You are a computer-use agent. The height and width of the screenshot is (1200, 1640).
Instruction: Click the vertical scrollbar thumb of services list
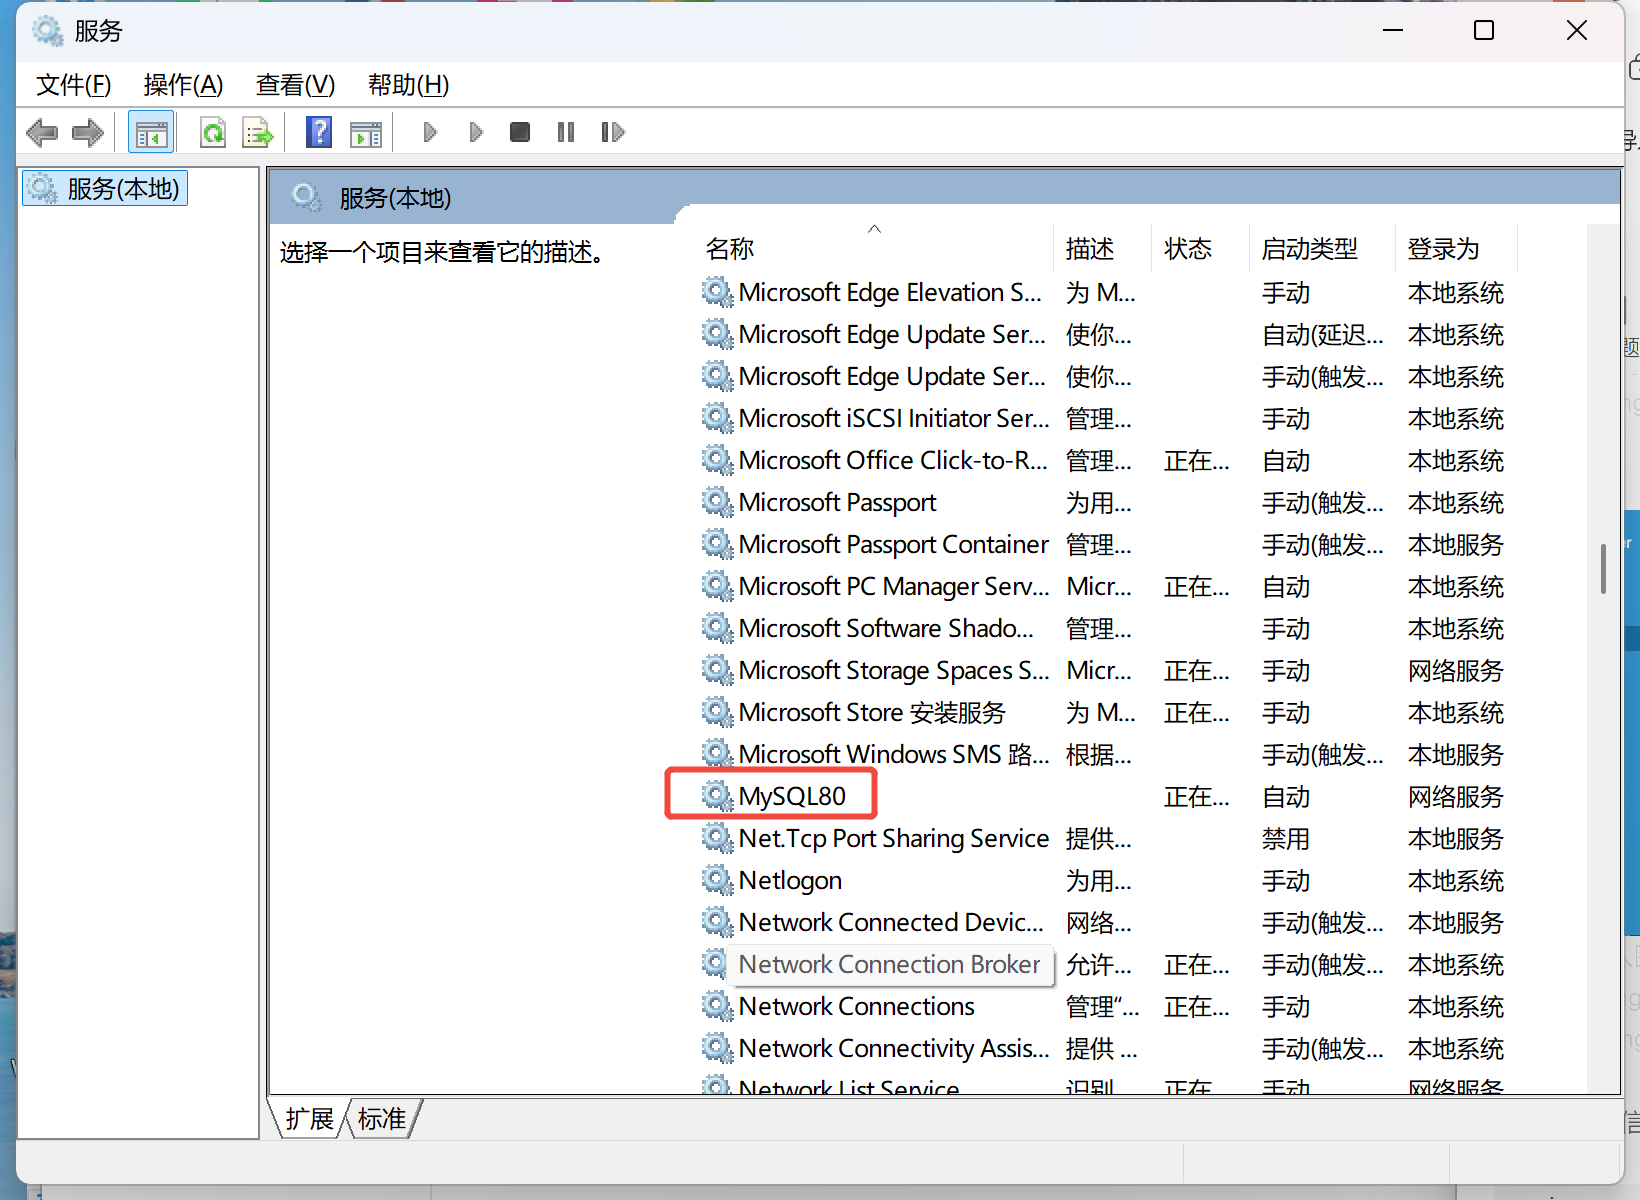(x=1603, y=568)
